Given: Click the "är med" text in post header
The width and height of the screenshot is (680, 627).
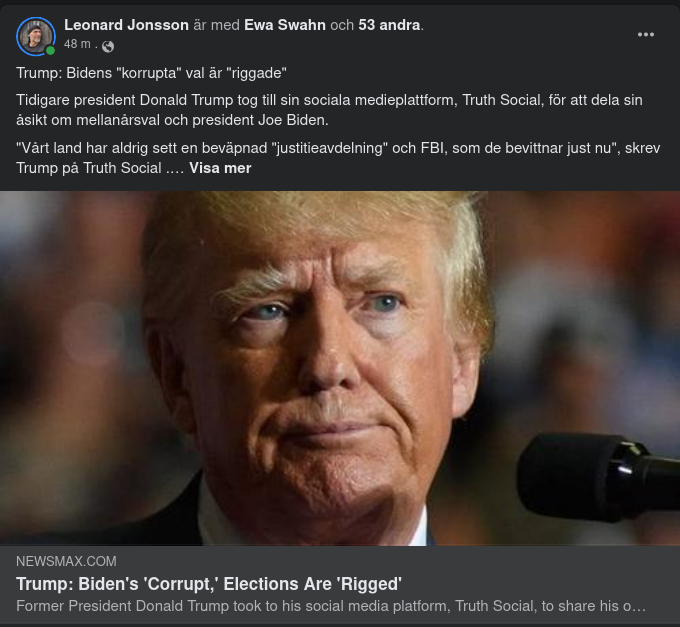Looking at the screenshot, I should [216, 25].
